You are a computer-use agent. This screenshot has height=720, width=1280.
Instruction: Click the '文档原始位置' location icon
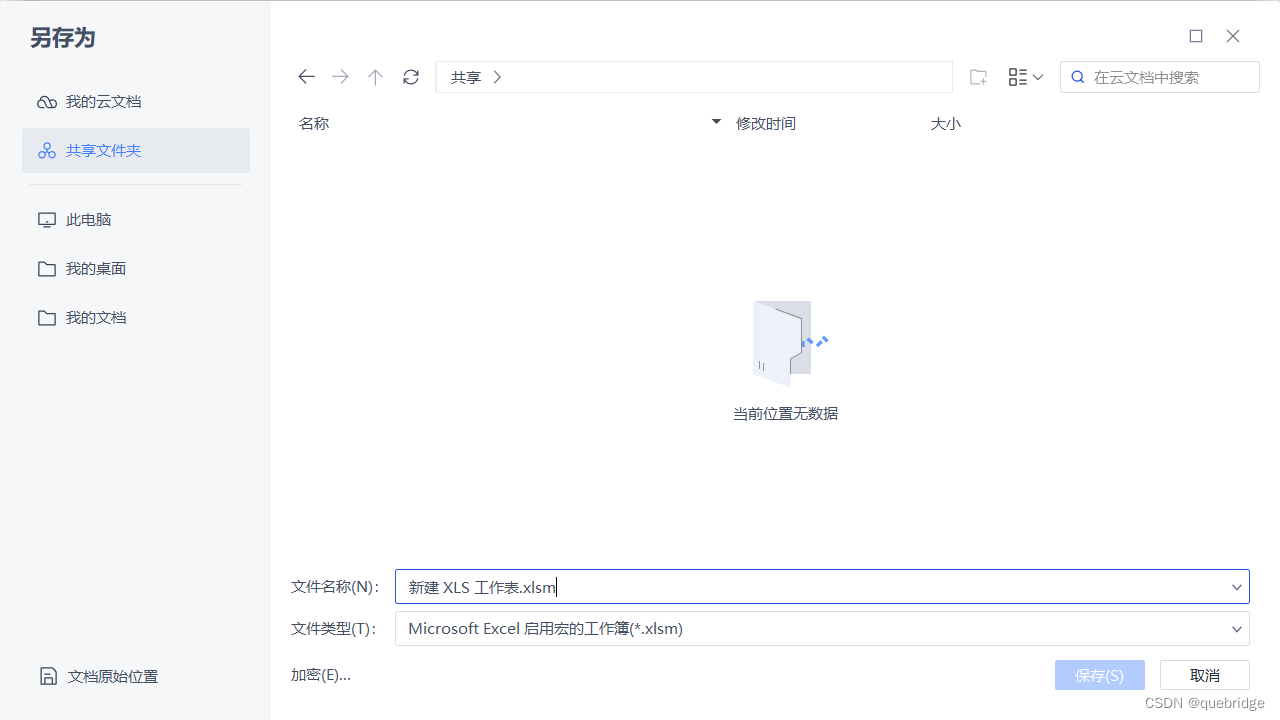tap(48, 676)
